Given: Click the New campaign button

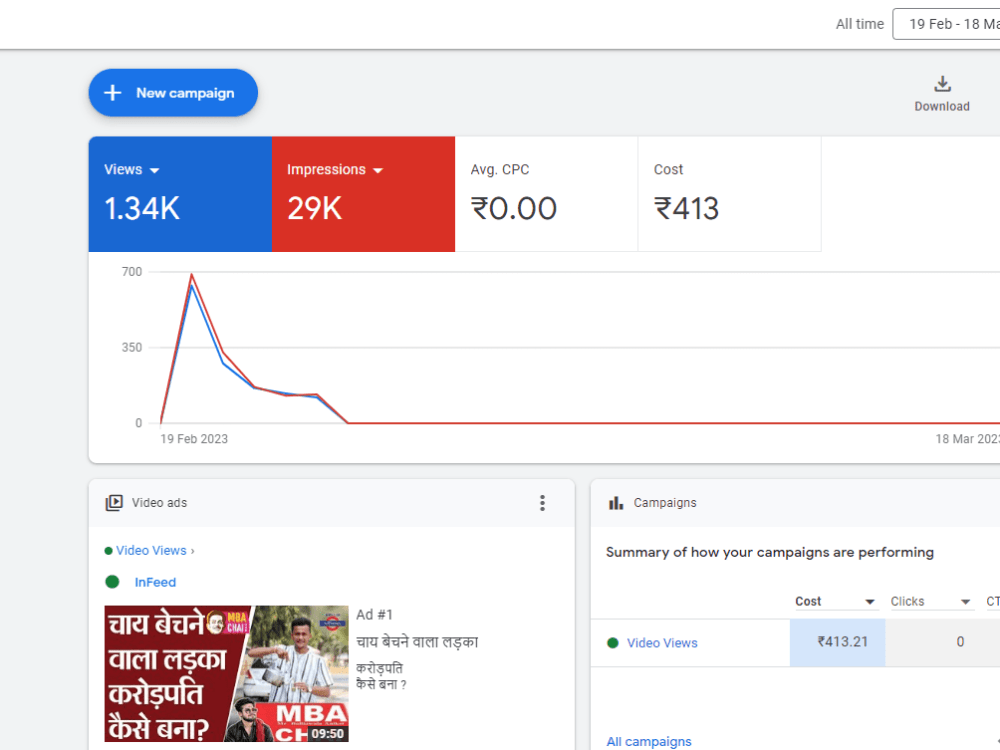Looking at the screenshot, I should (x=173, y=93).
